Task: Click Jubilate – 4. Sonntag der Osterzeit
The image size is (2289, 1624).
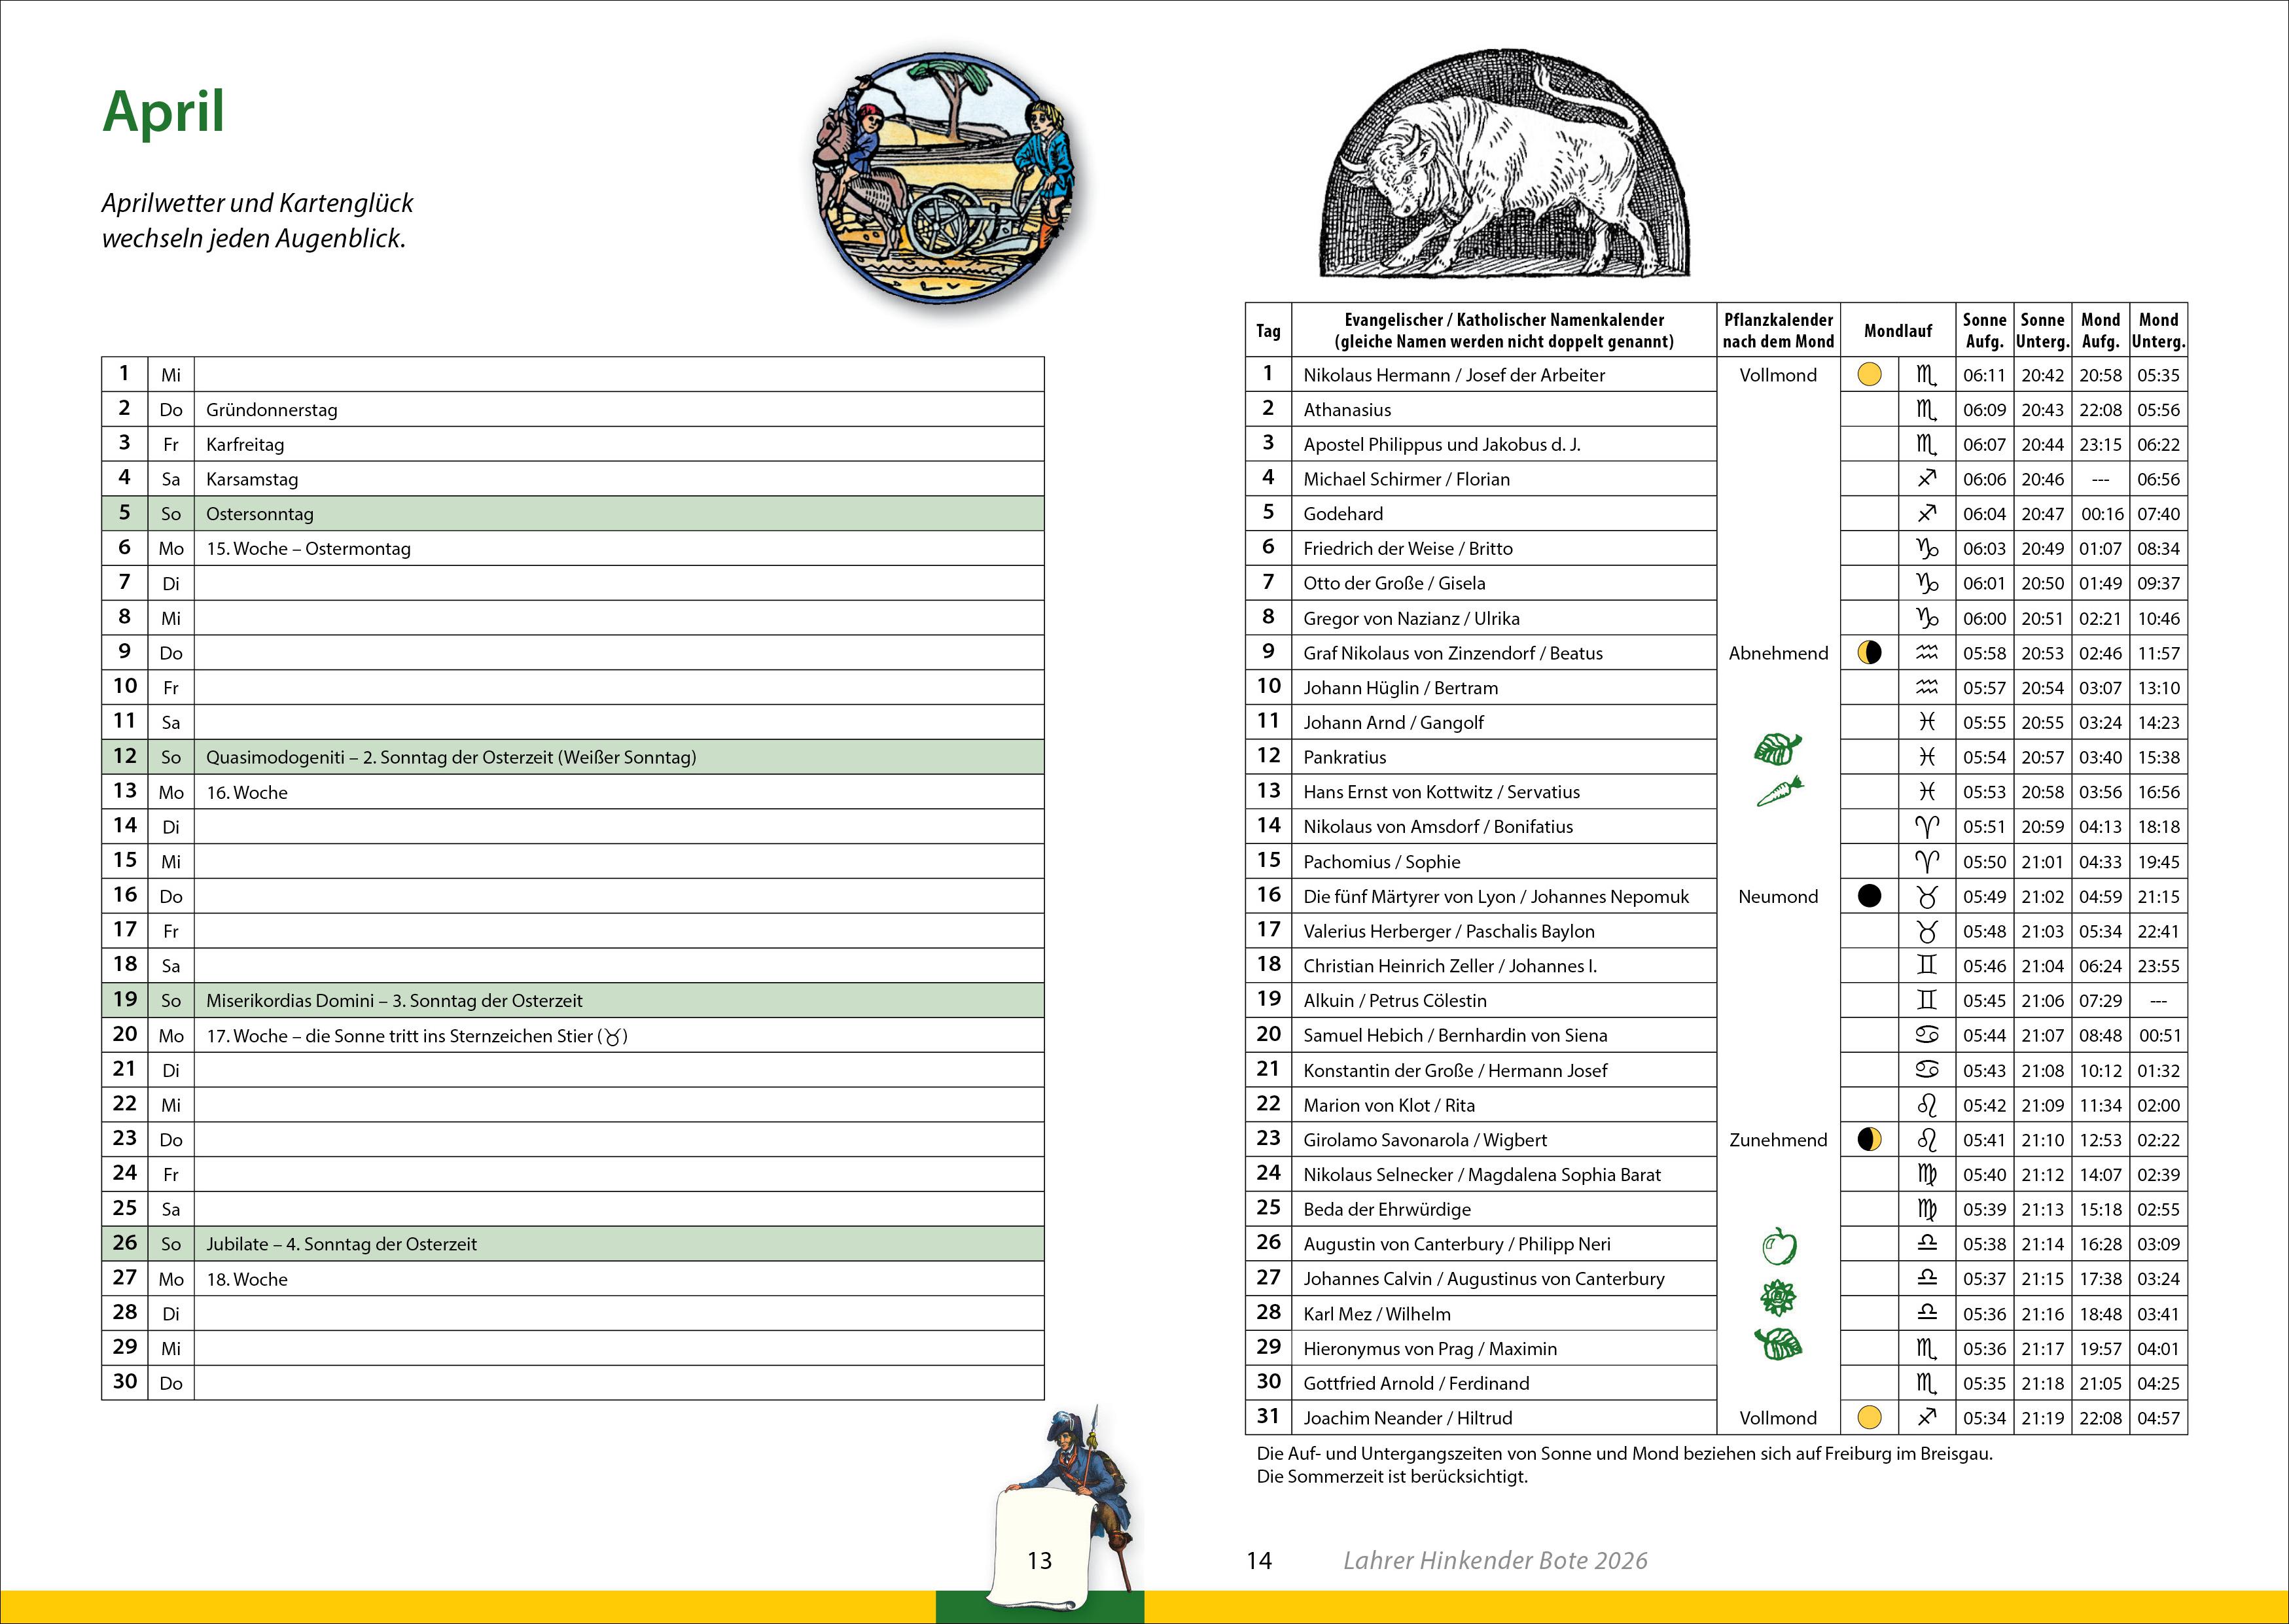Action: [x=341, y=1244]
